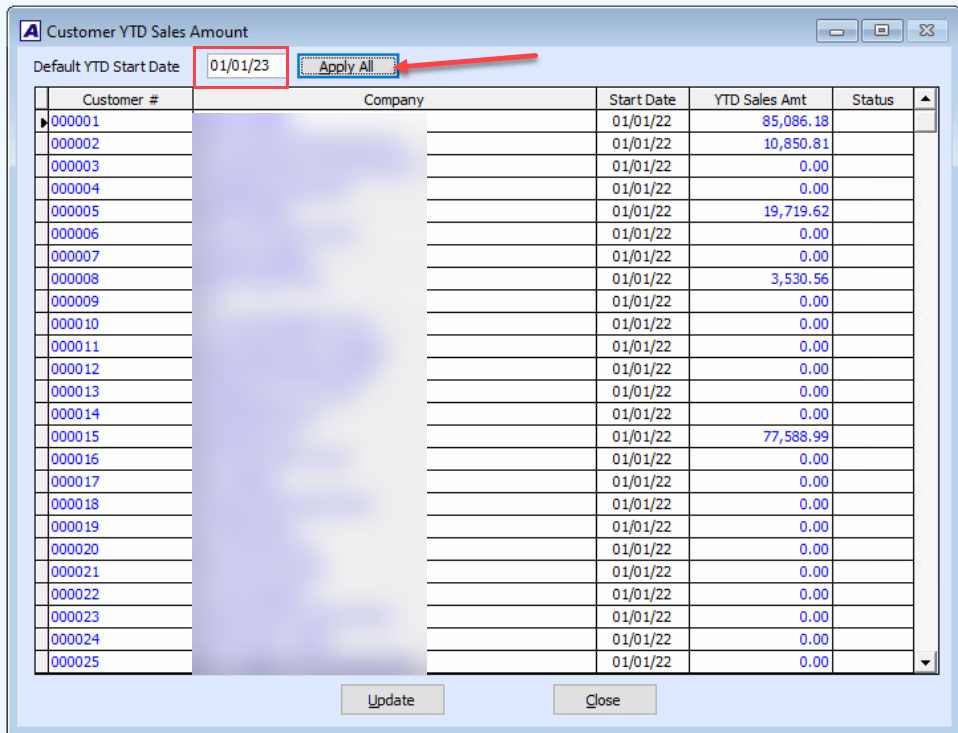Click the Company column header

(x=394, y=98)
